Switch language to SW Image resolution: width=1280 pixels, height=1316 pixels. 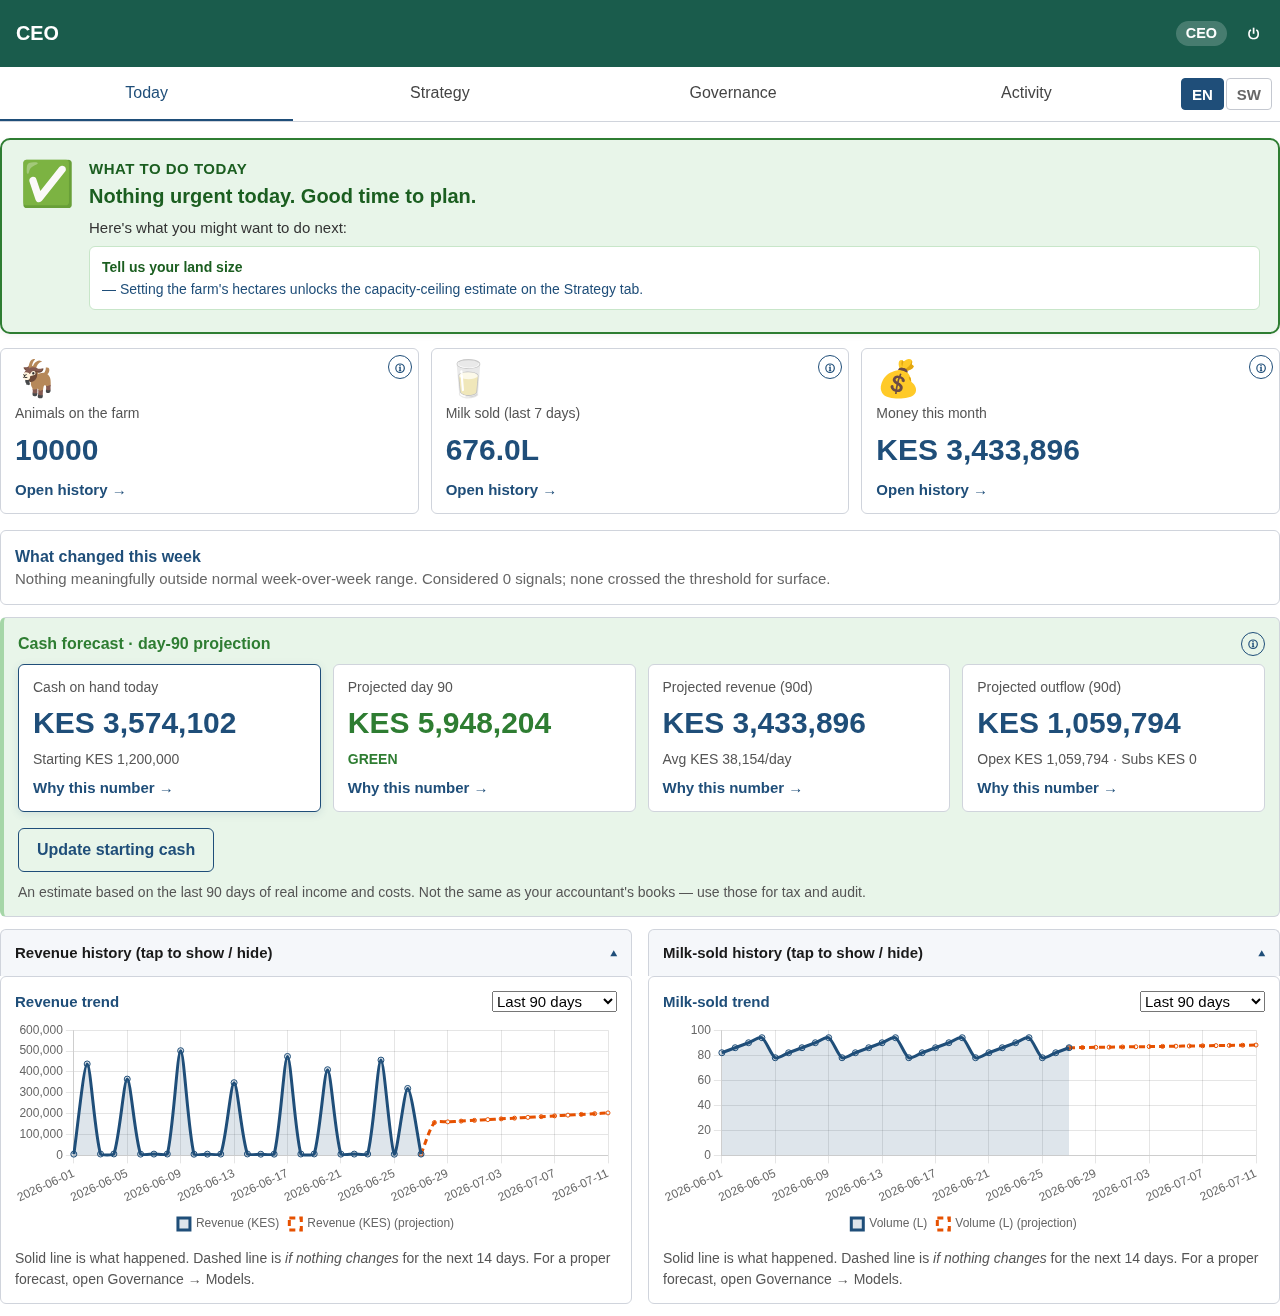click(1248, 94)
